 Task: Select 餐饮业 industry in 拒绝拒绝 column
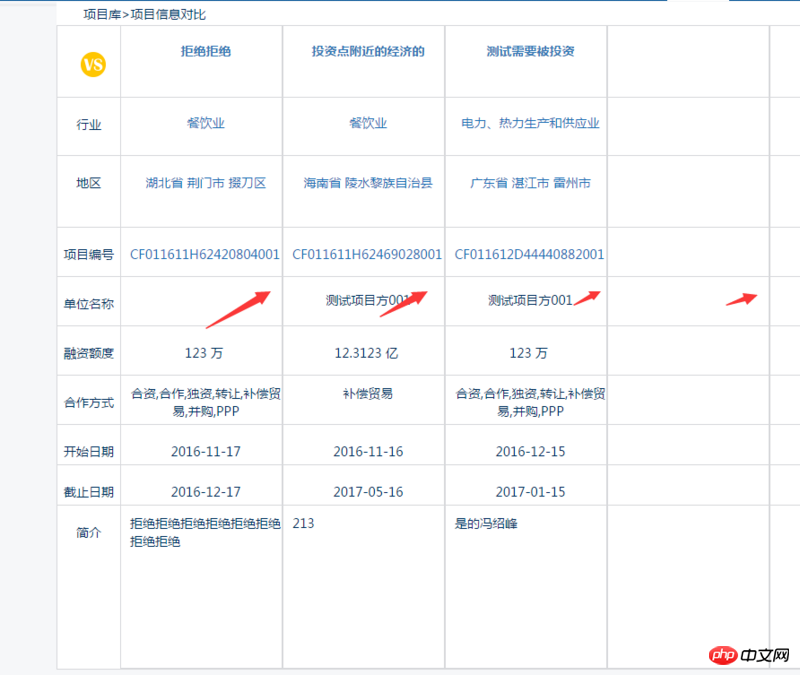coord(206,123)
